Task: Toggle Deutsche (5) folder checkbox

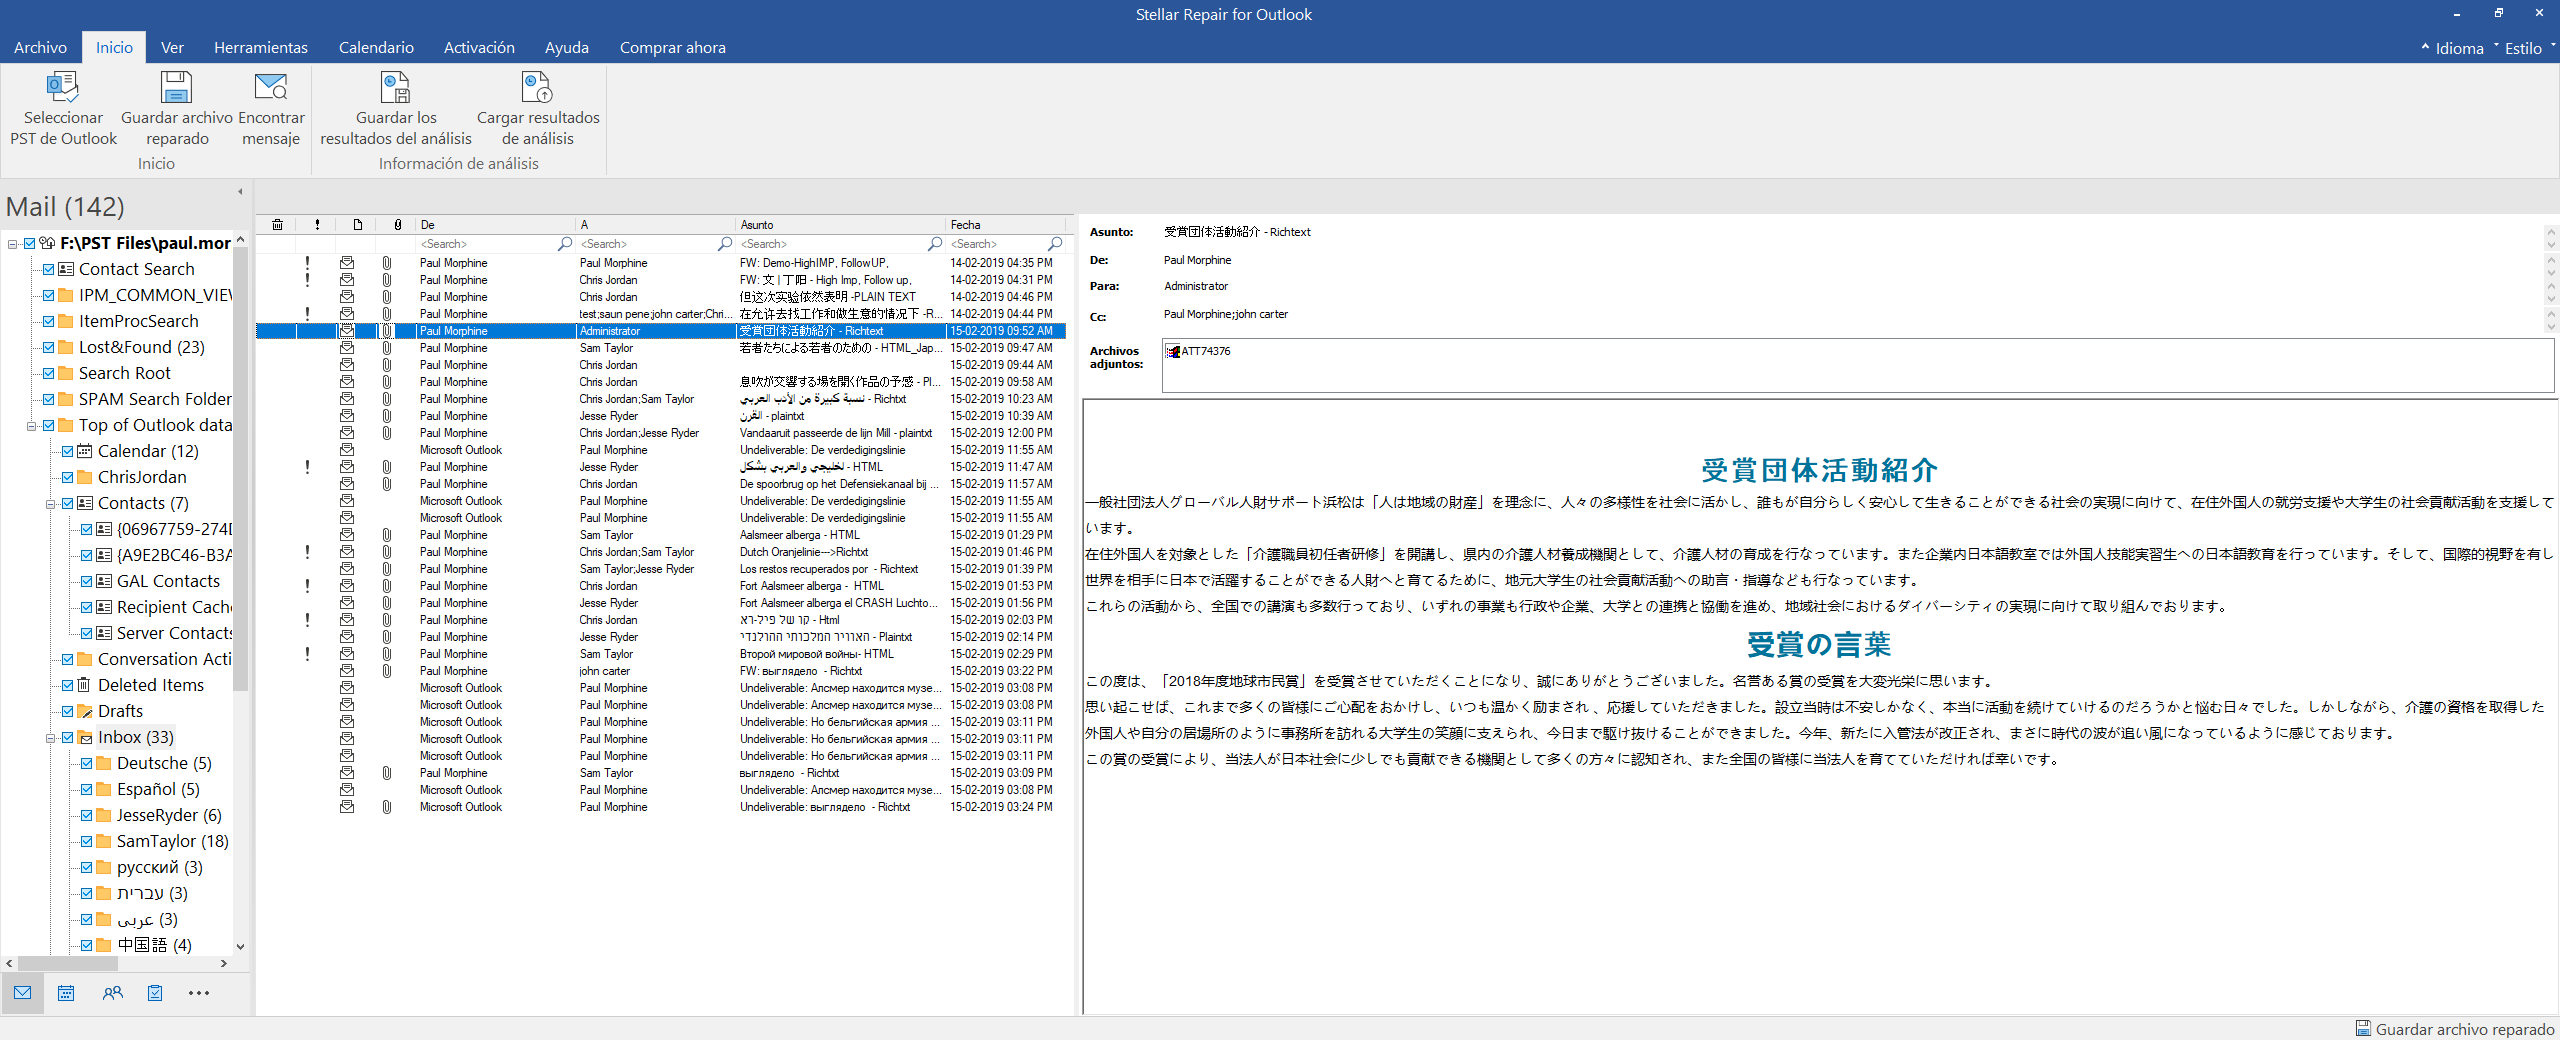Action: [x=86, y=763]
